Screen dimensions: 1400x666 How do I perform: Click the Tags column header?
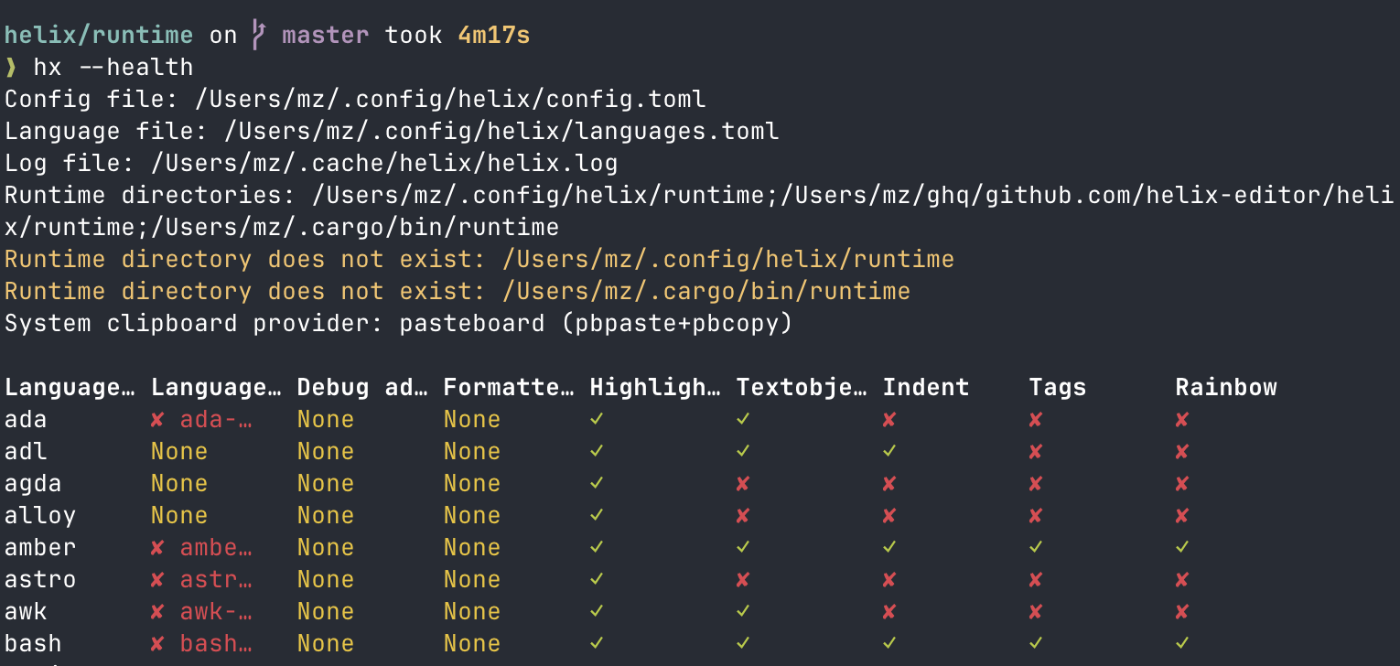(x=1058, y=388)
